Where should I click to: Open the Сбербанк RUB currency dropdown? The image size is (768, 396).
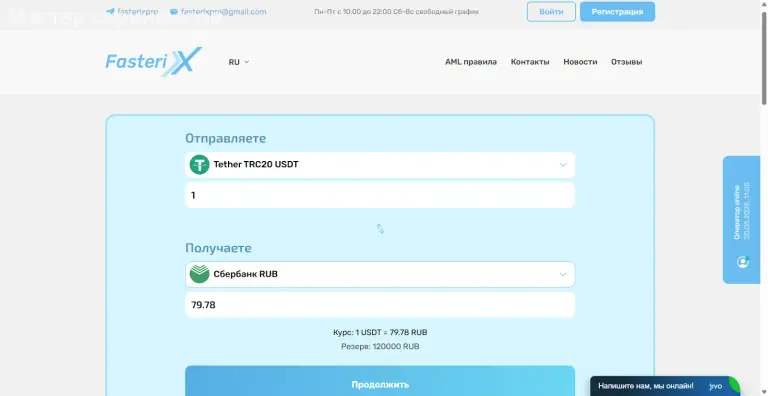coord(380,274)
